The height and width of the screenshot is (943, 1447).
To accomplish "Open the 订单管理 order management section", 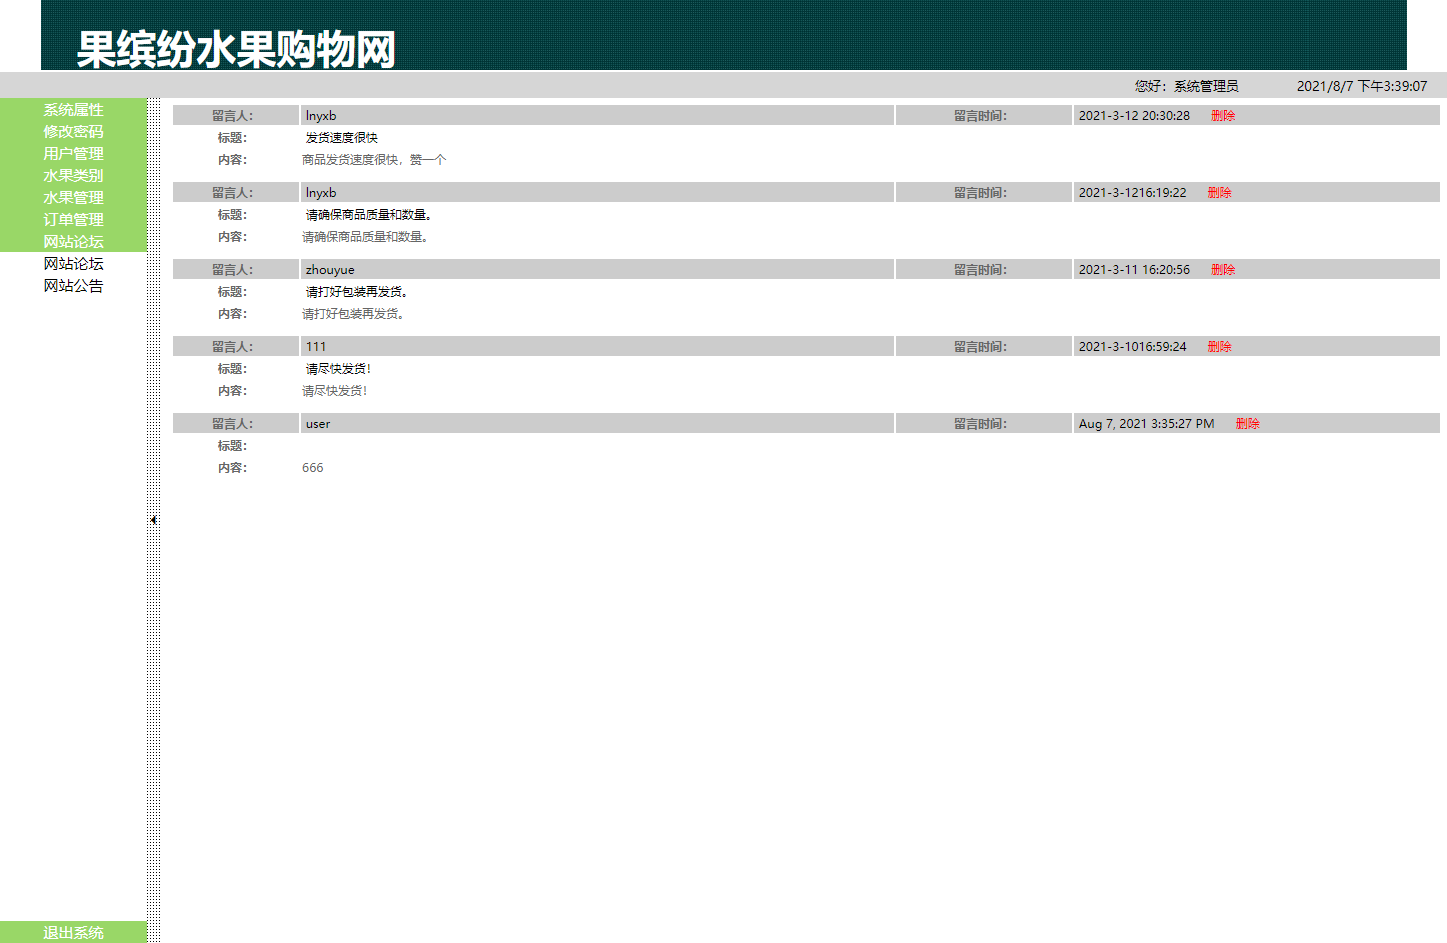I will coord(72,219).
